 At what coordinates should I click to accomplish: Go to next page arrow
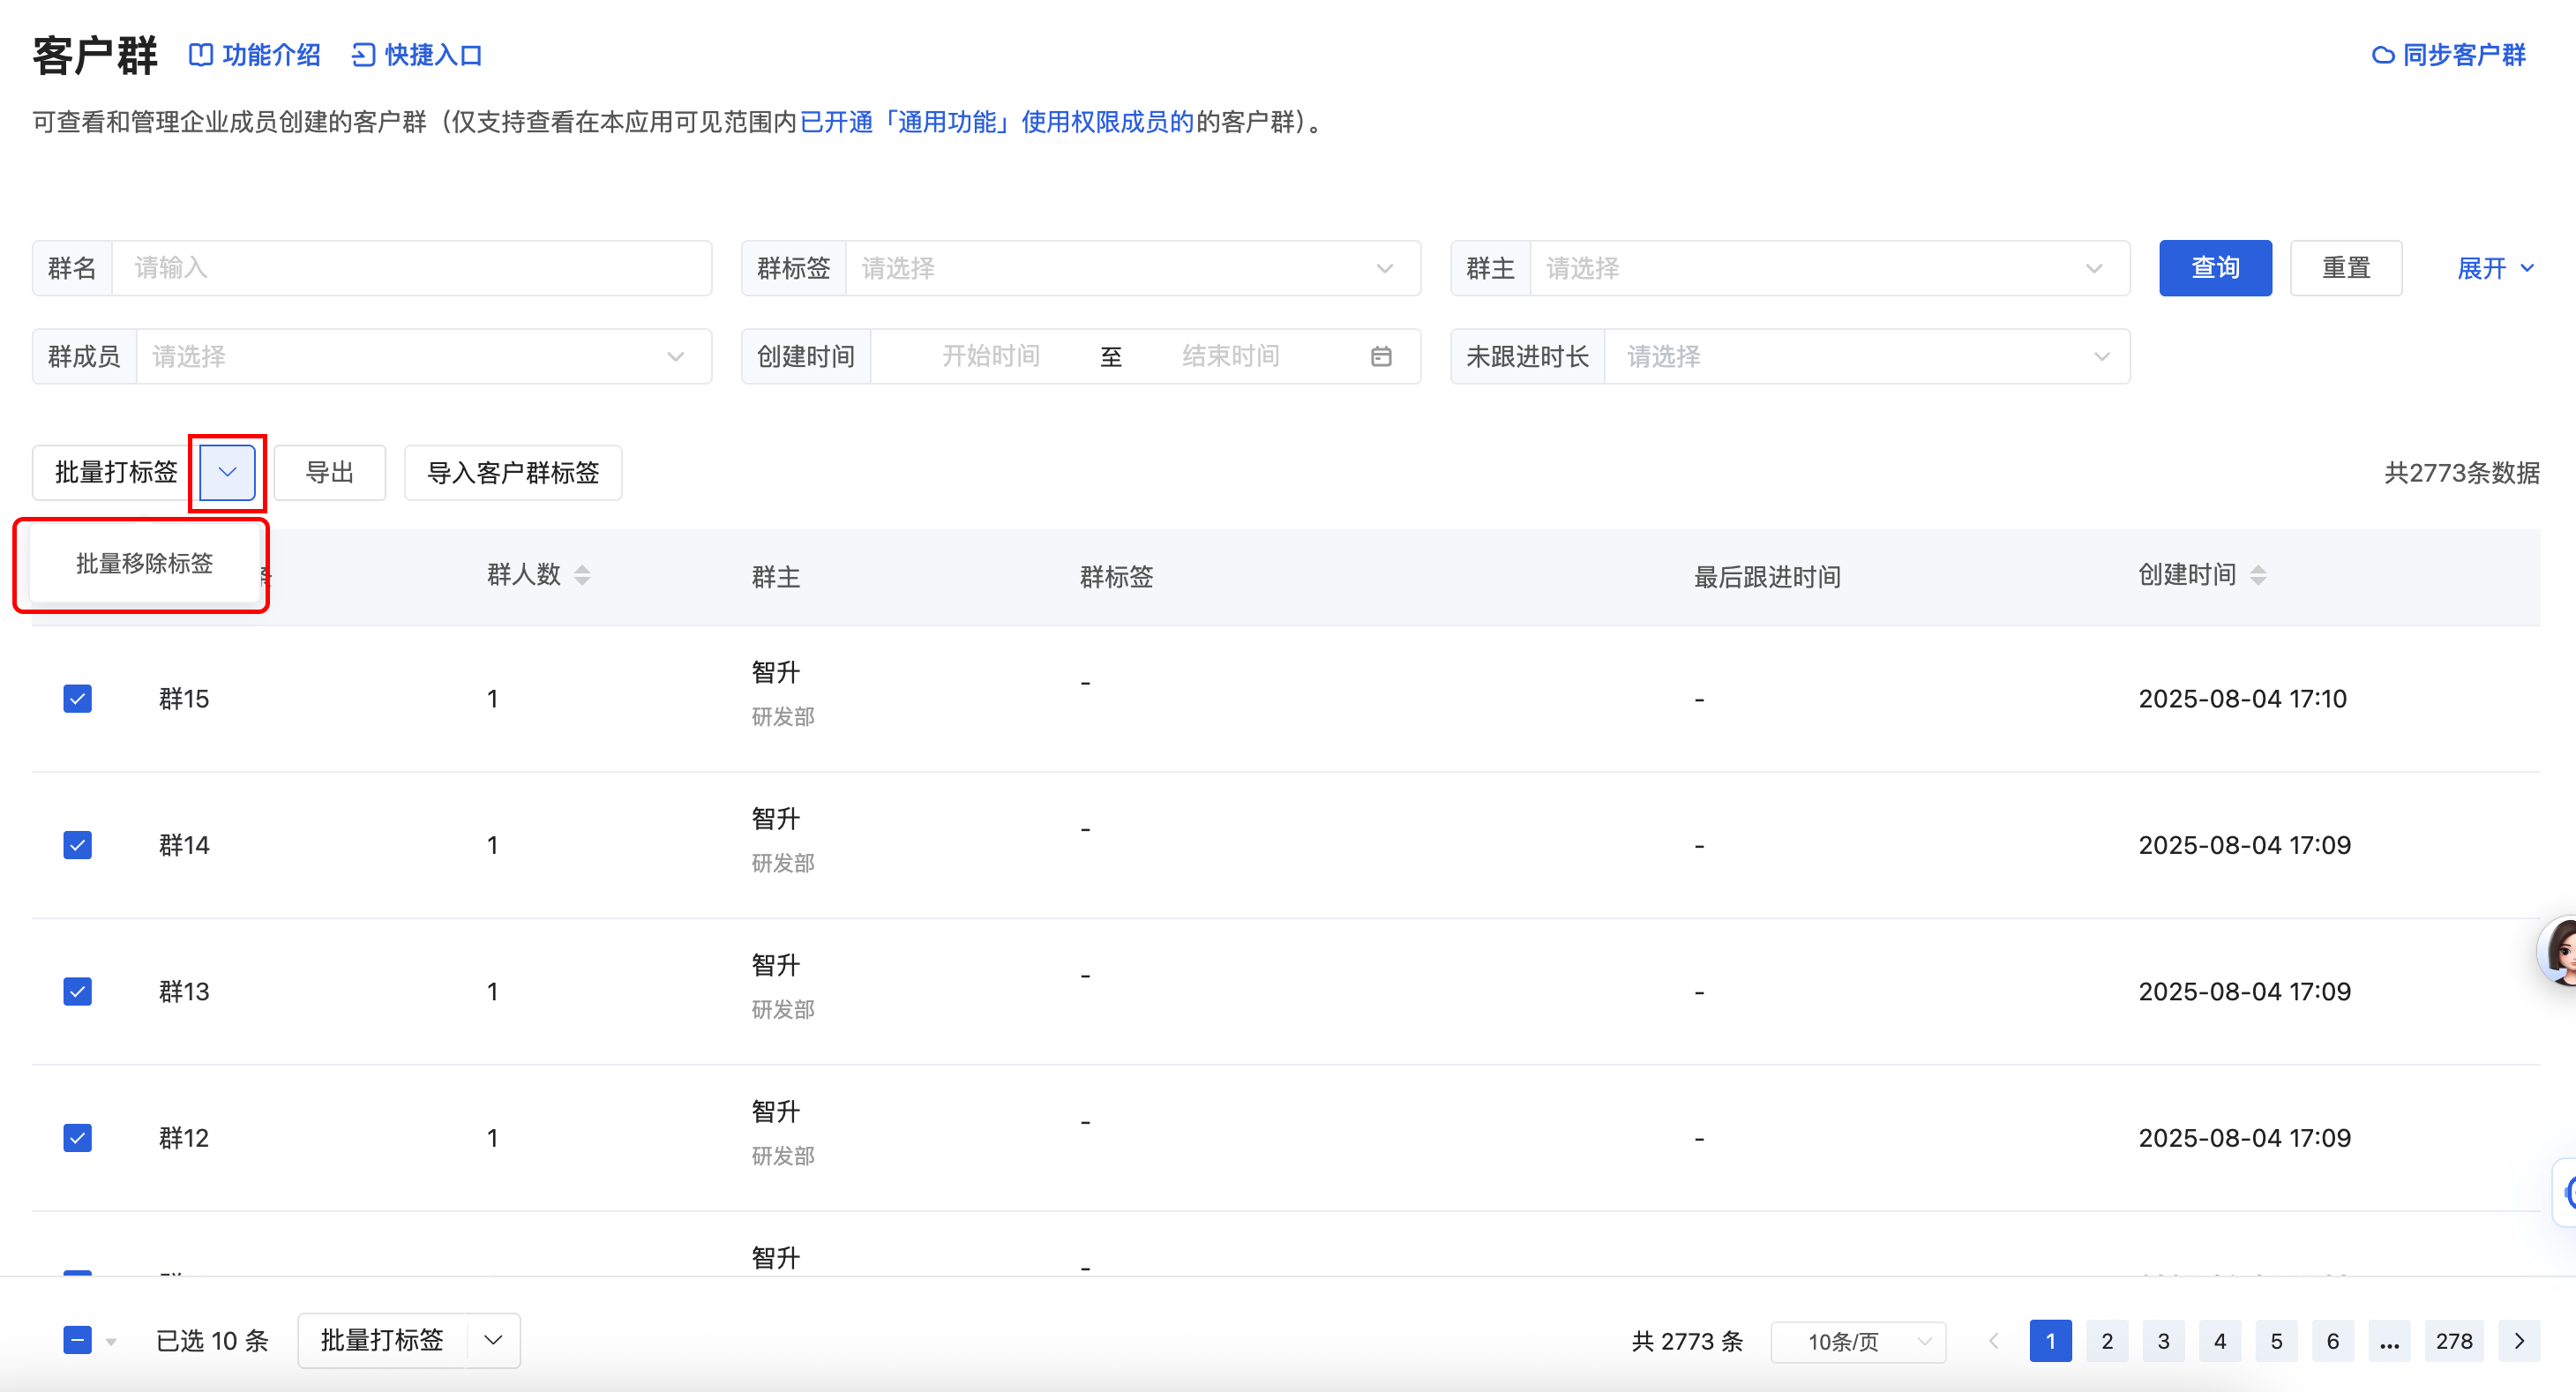(2519, 1341)
